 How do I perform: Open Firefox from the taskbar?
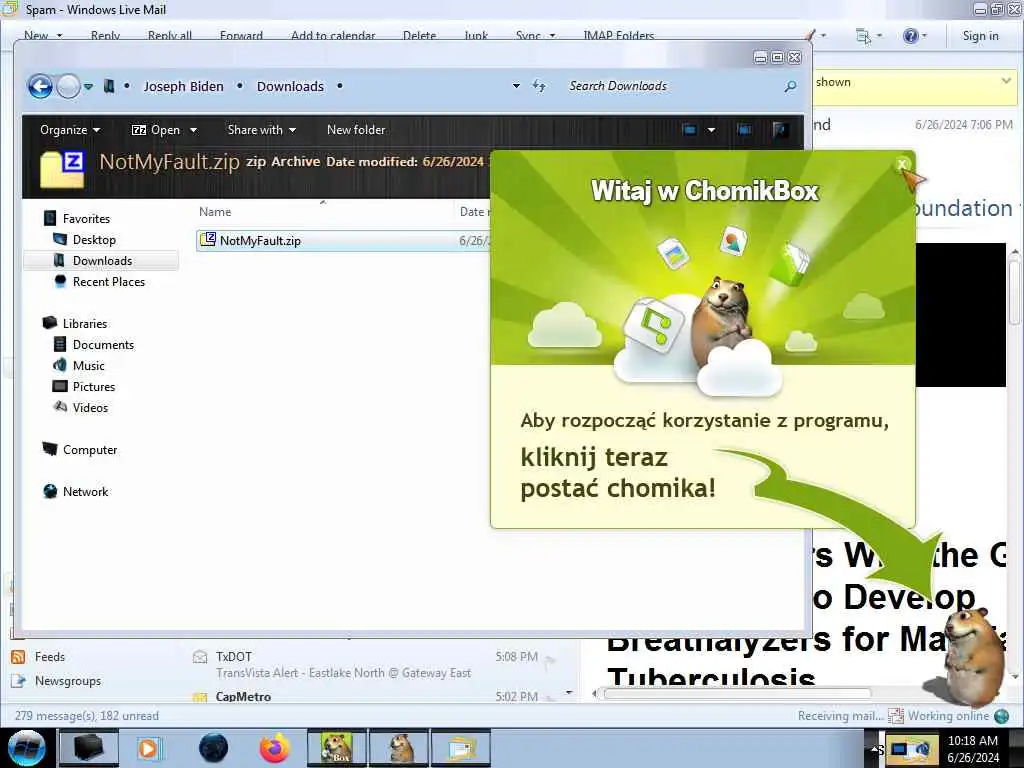click(x=275, y=748)
